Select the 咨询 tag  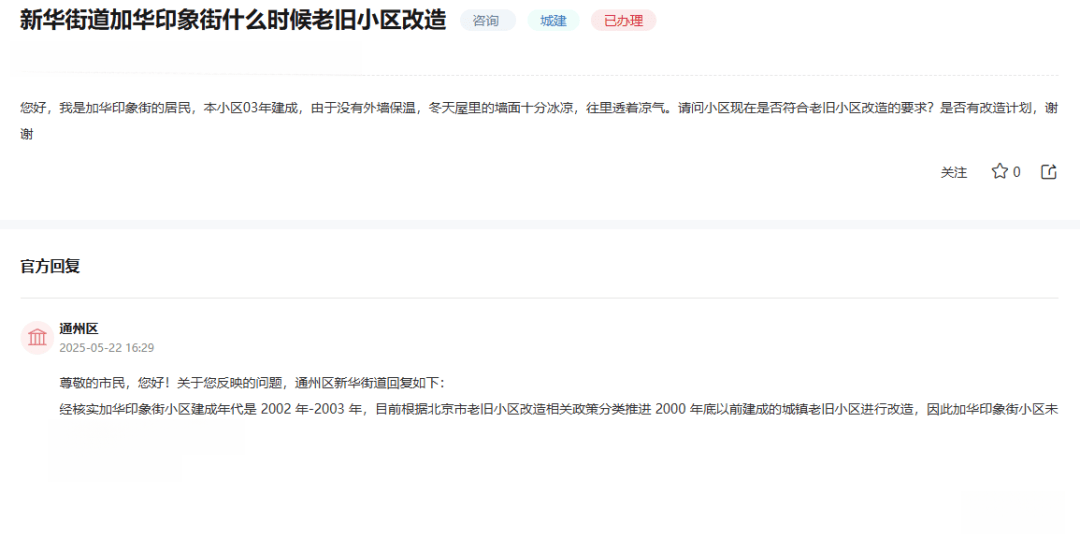[x=488, y=21]
